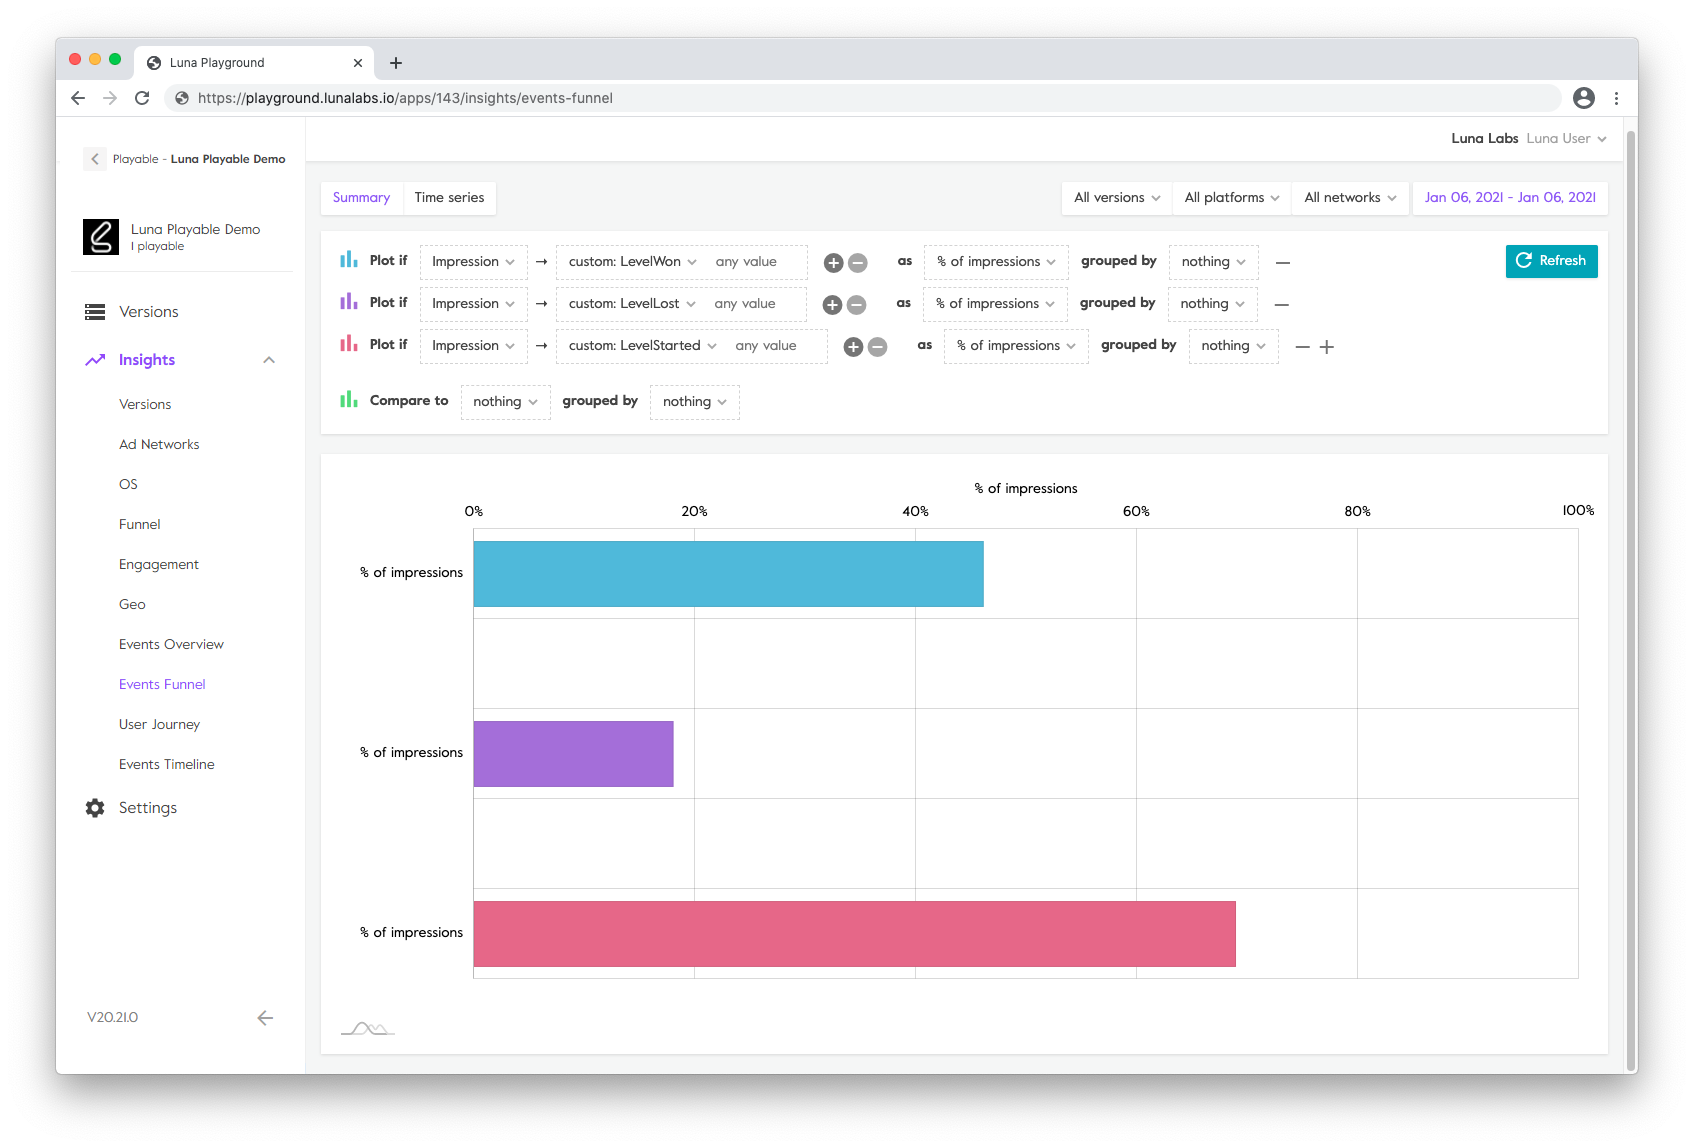Switch to the Time series tab
1694x1148 pixels.
tap(450, 198)
